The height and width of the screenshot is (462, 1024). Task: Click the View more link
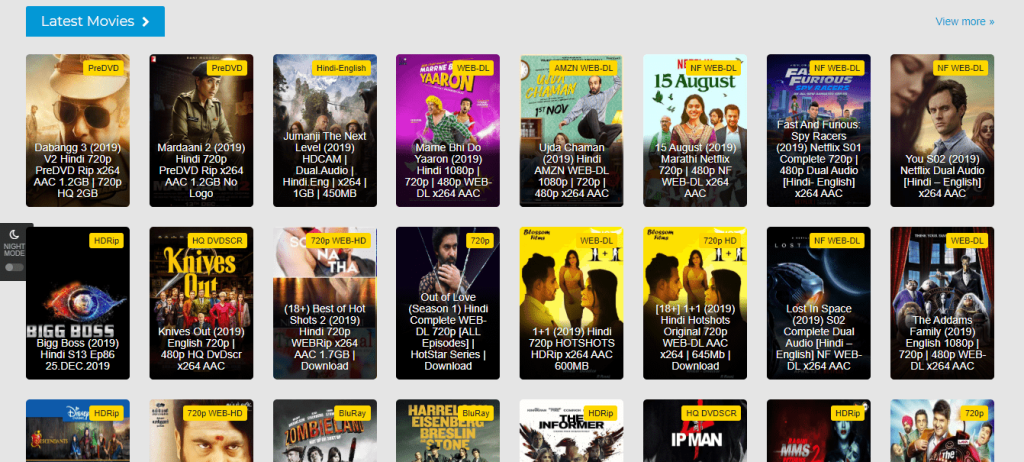click(964, 21)
